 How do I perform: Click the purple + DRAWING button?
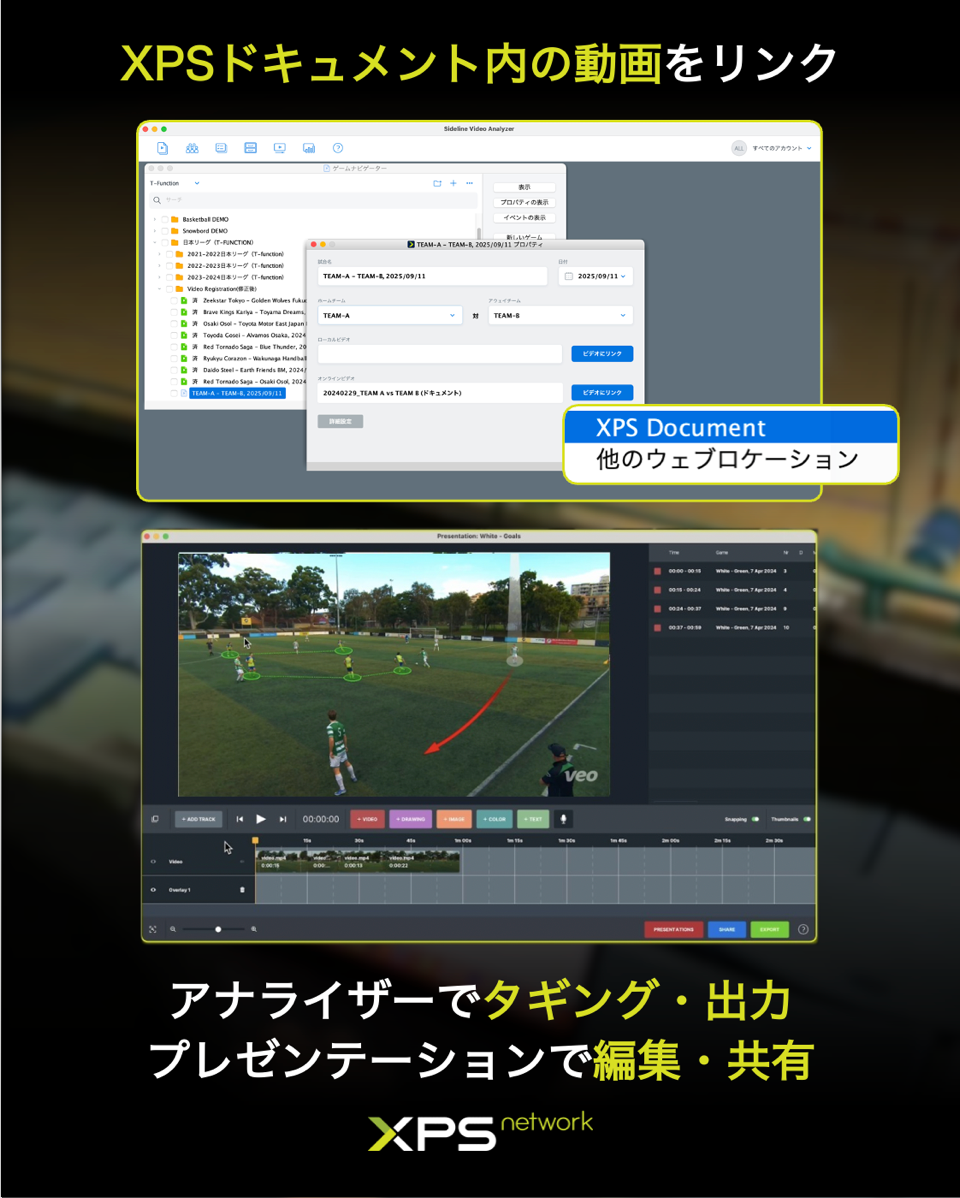(410, 819)
